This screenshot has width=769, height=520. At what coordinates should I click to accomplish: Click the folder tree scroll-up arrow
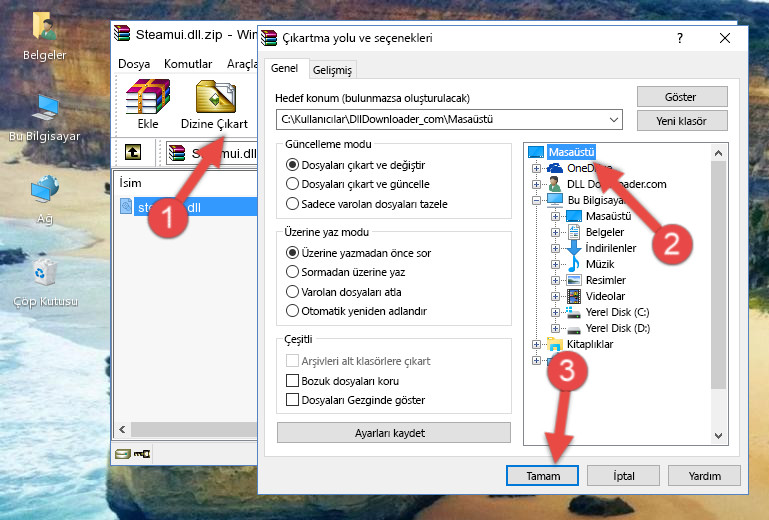click(x=718, y=153)
